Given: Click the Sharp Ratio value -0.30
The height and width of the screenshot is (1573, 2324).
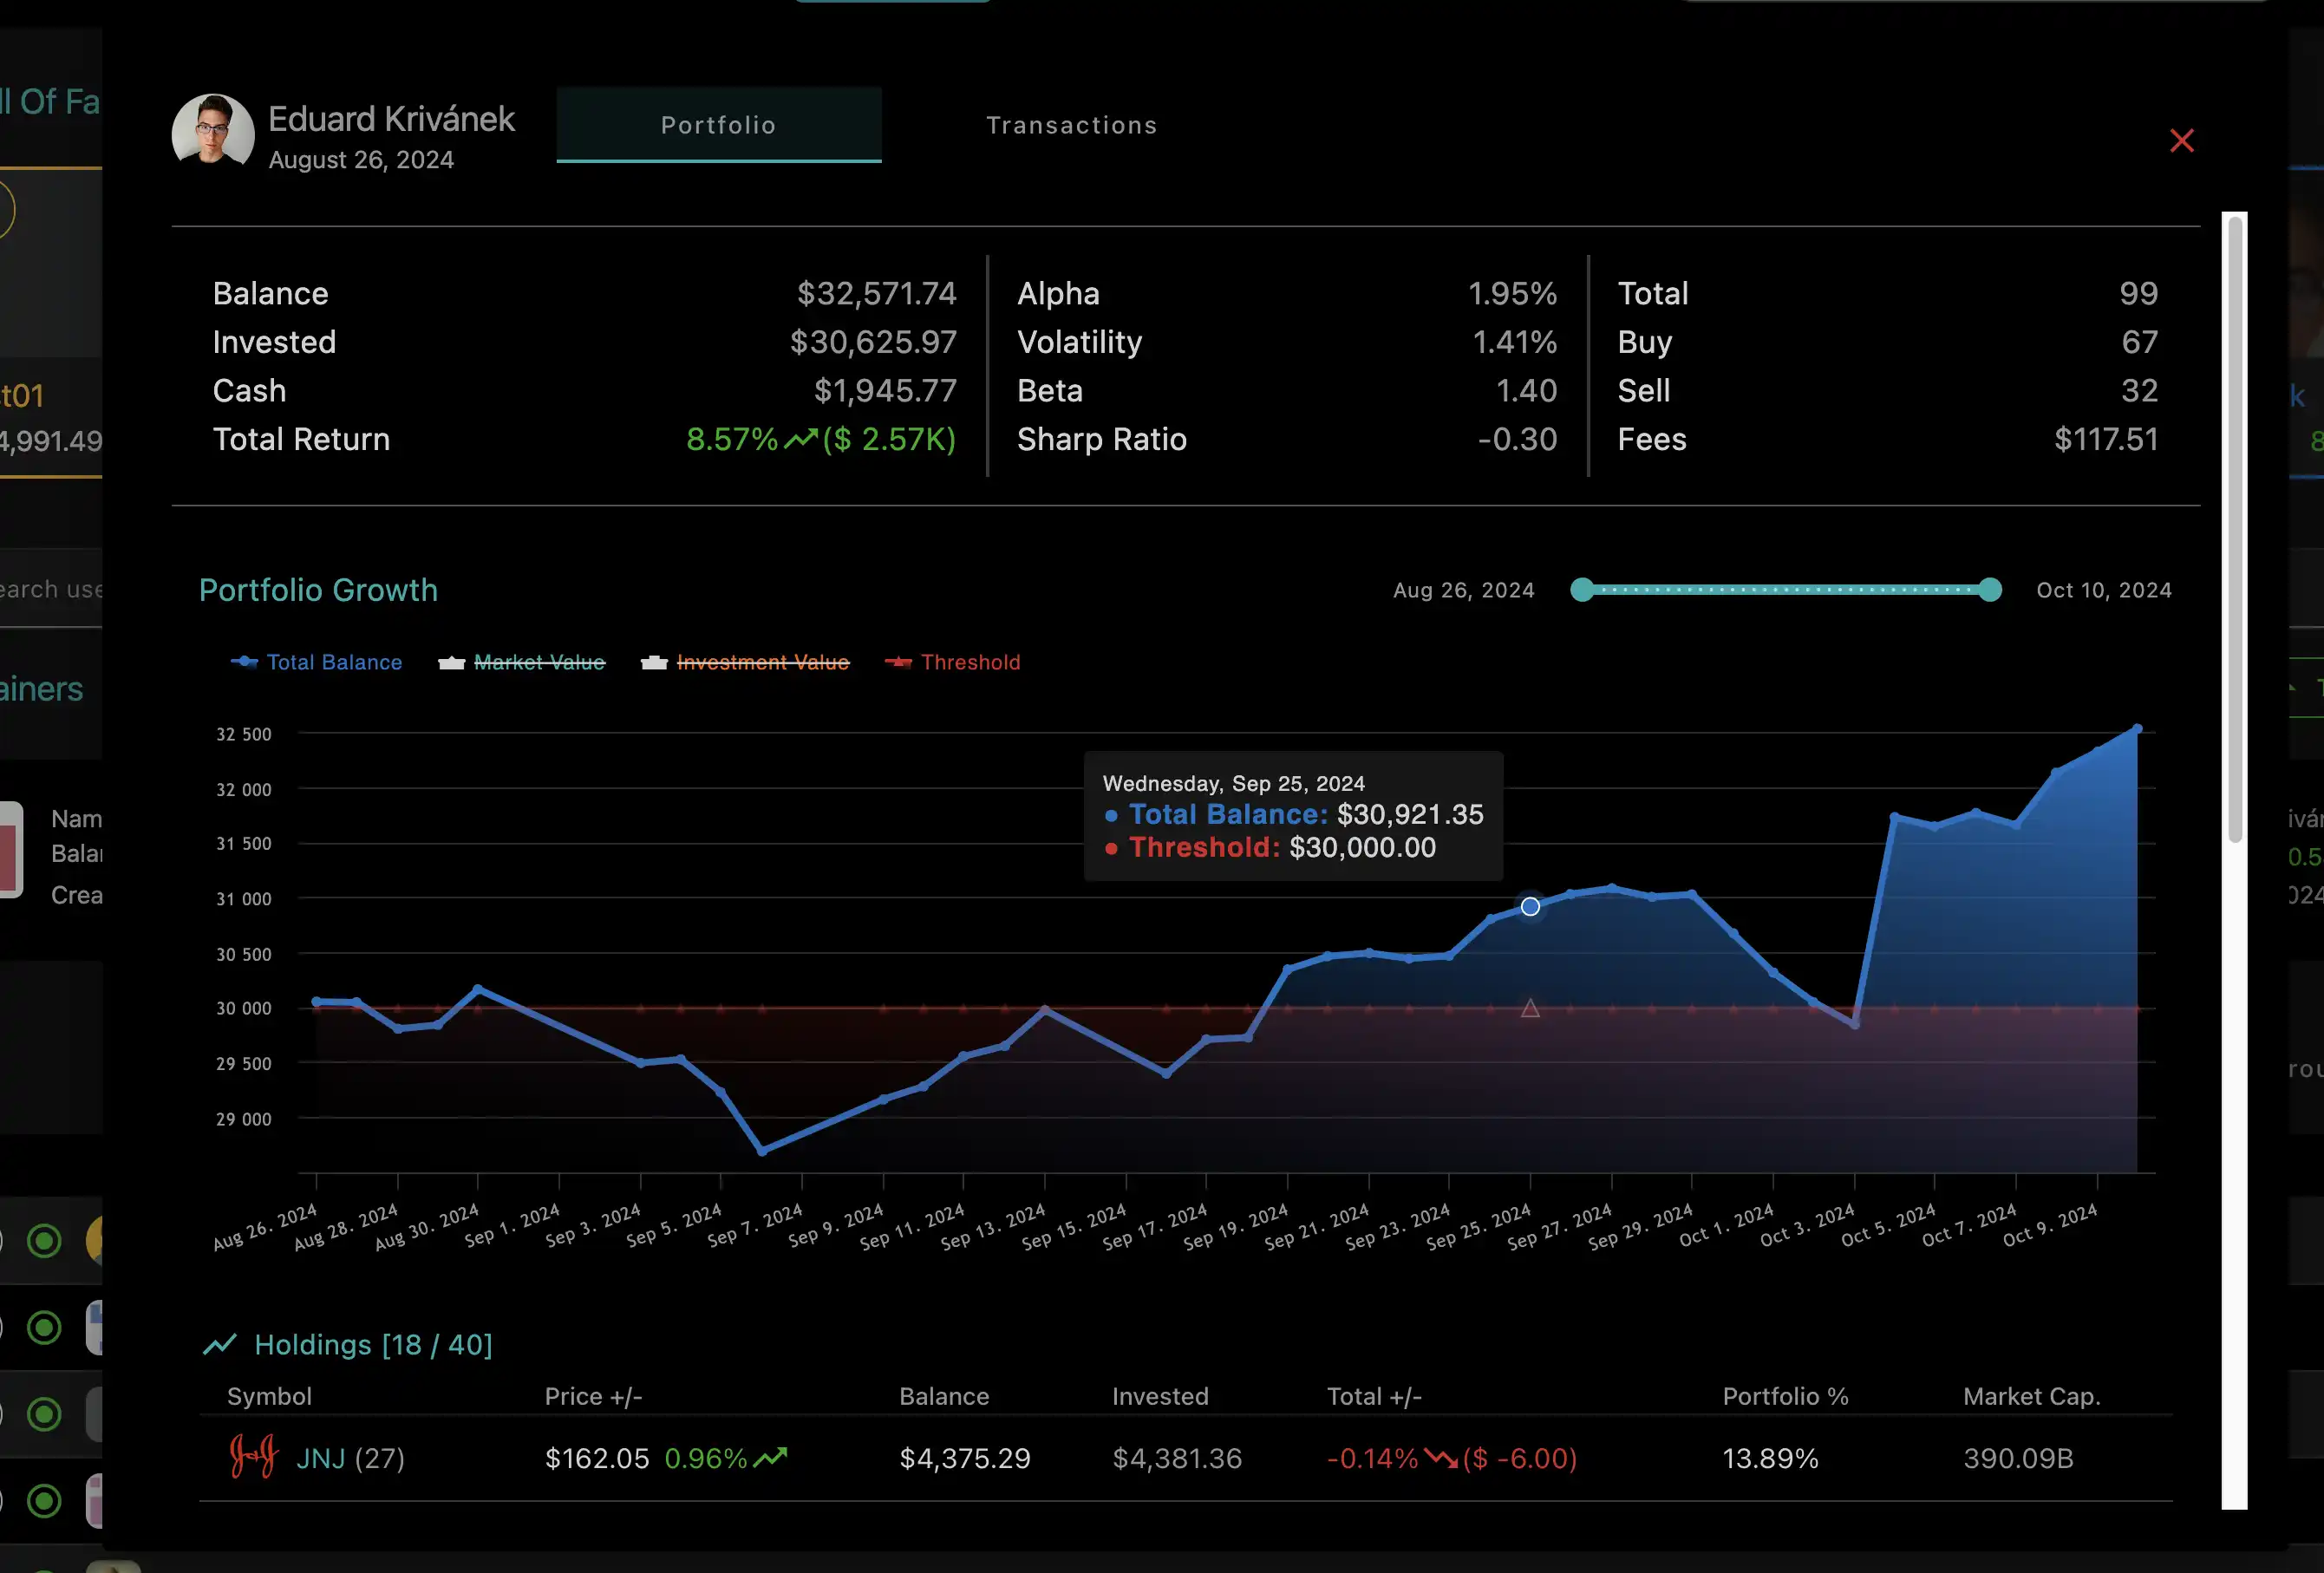Looking at the screenshot, I should [1517, 439].
